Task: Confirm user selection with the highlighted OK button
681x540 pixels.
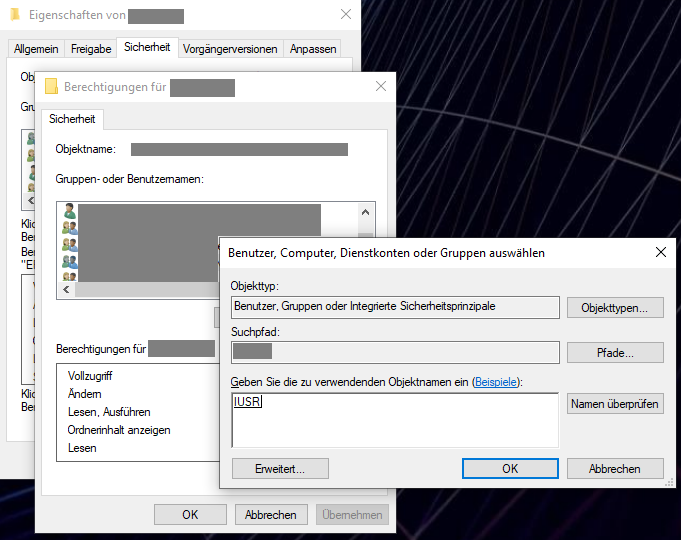Action: (x=510, y=469)
